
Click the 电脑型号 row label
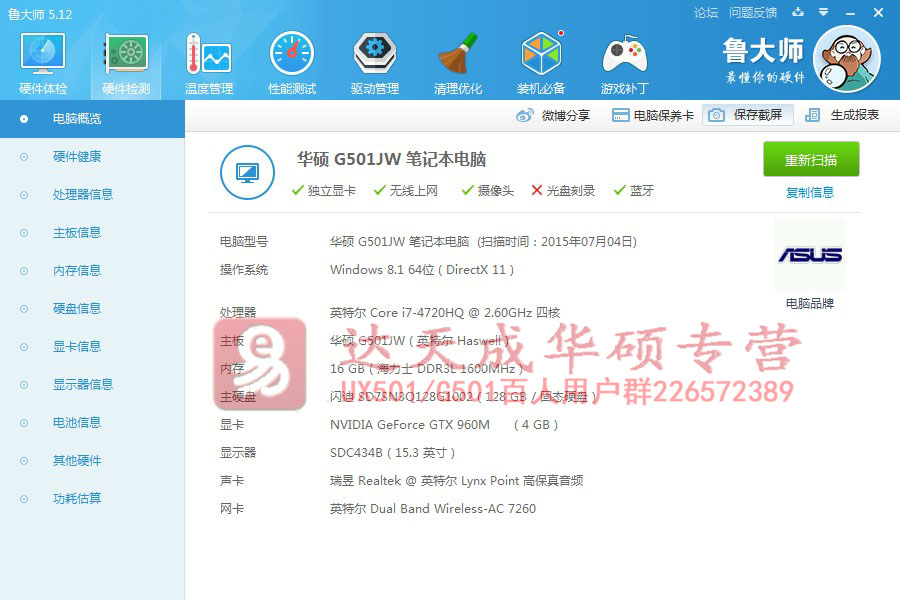244,242
